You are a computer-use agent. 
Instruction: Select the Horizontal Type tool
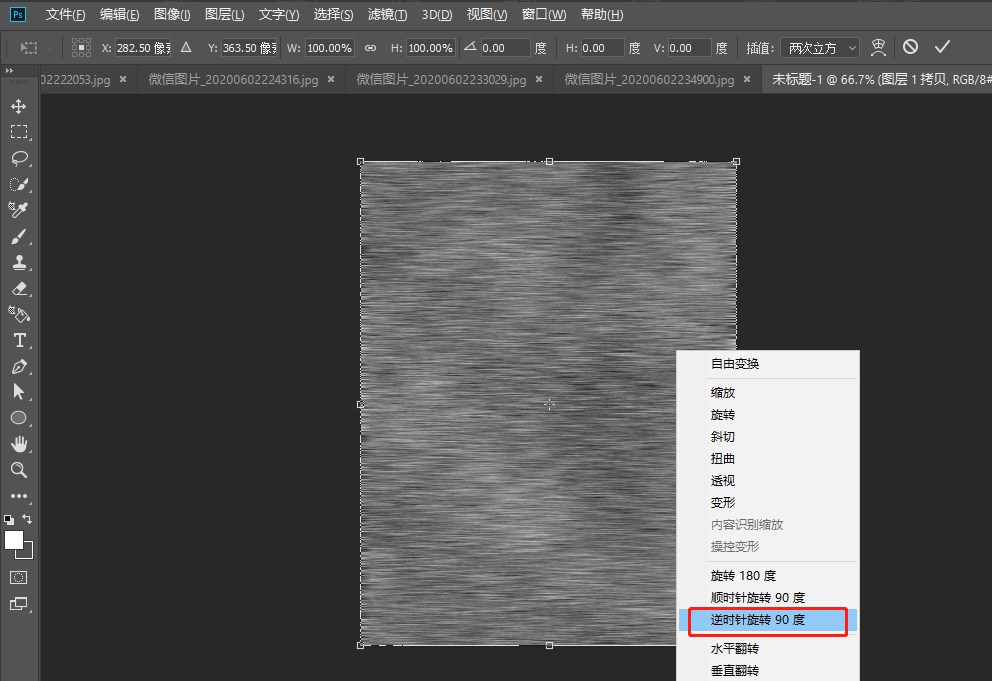tap(21, 341)
